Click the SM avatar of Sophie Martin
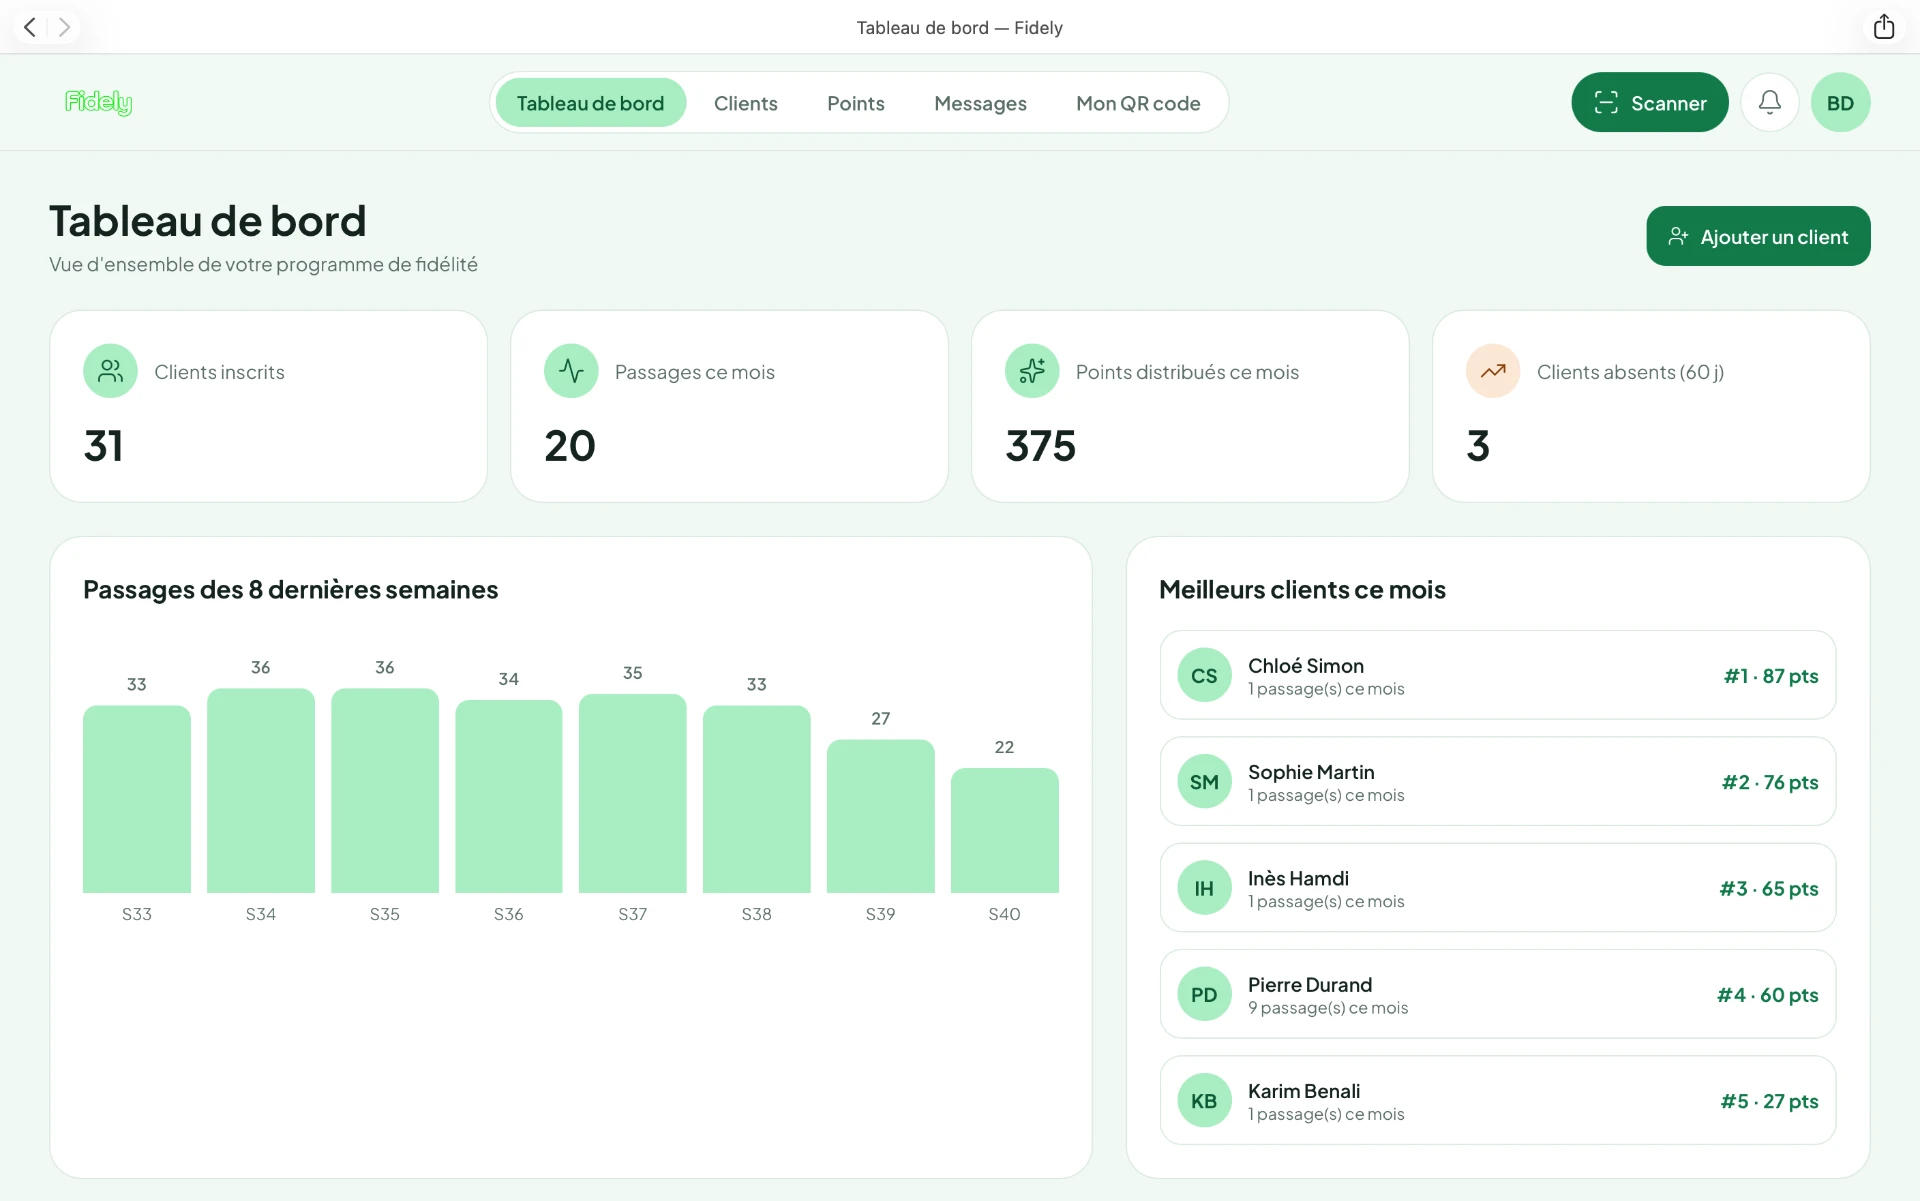 [x=1204, y=781]
